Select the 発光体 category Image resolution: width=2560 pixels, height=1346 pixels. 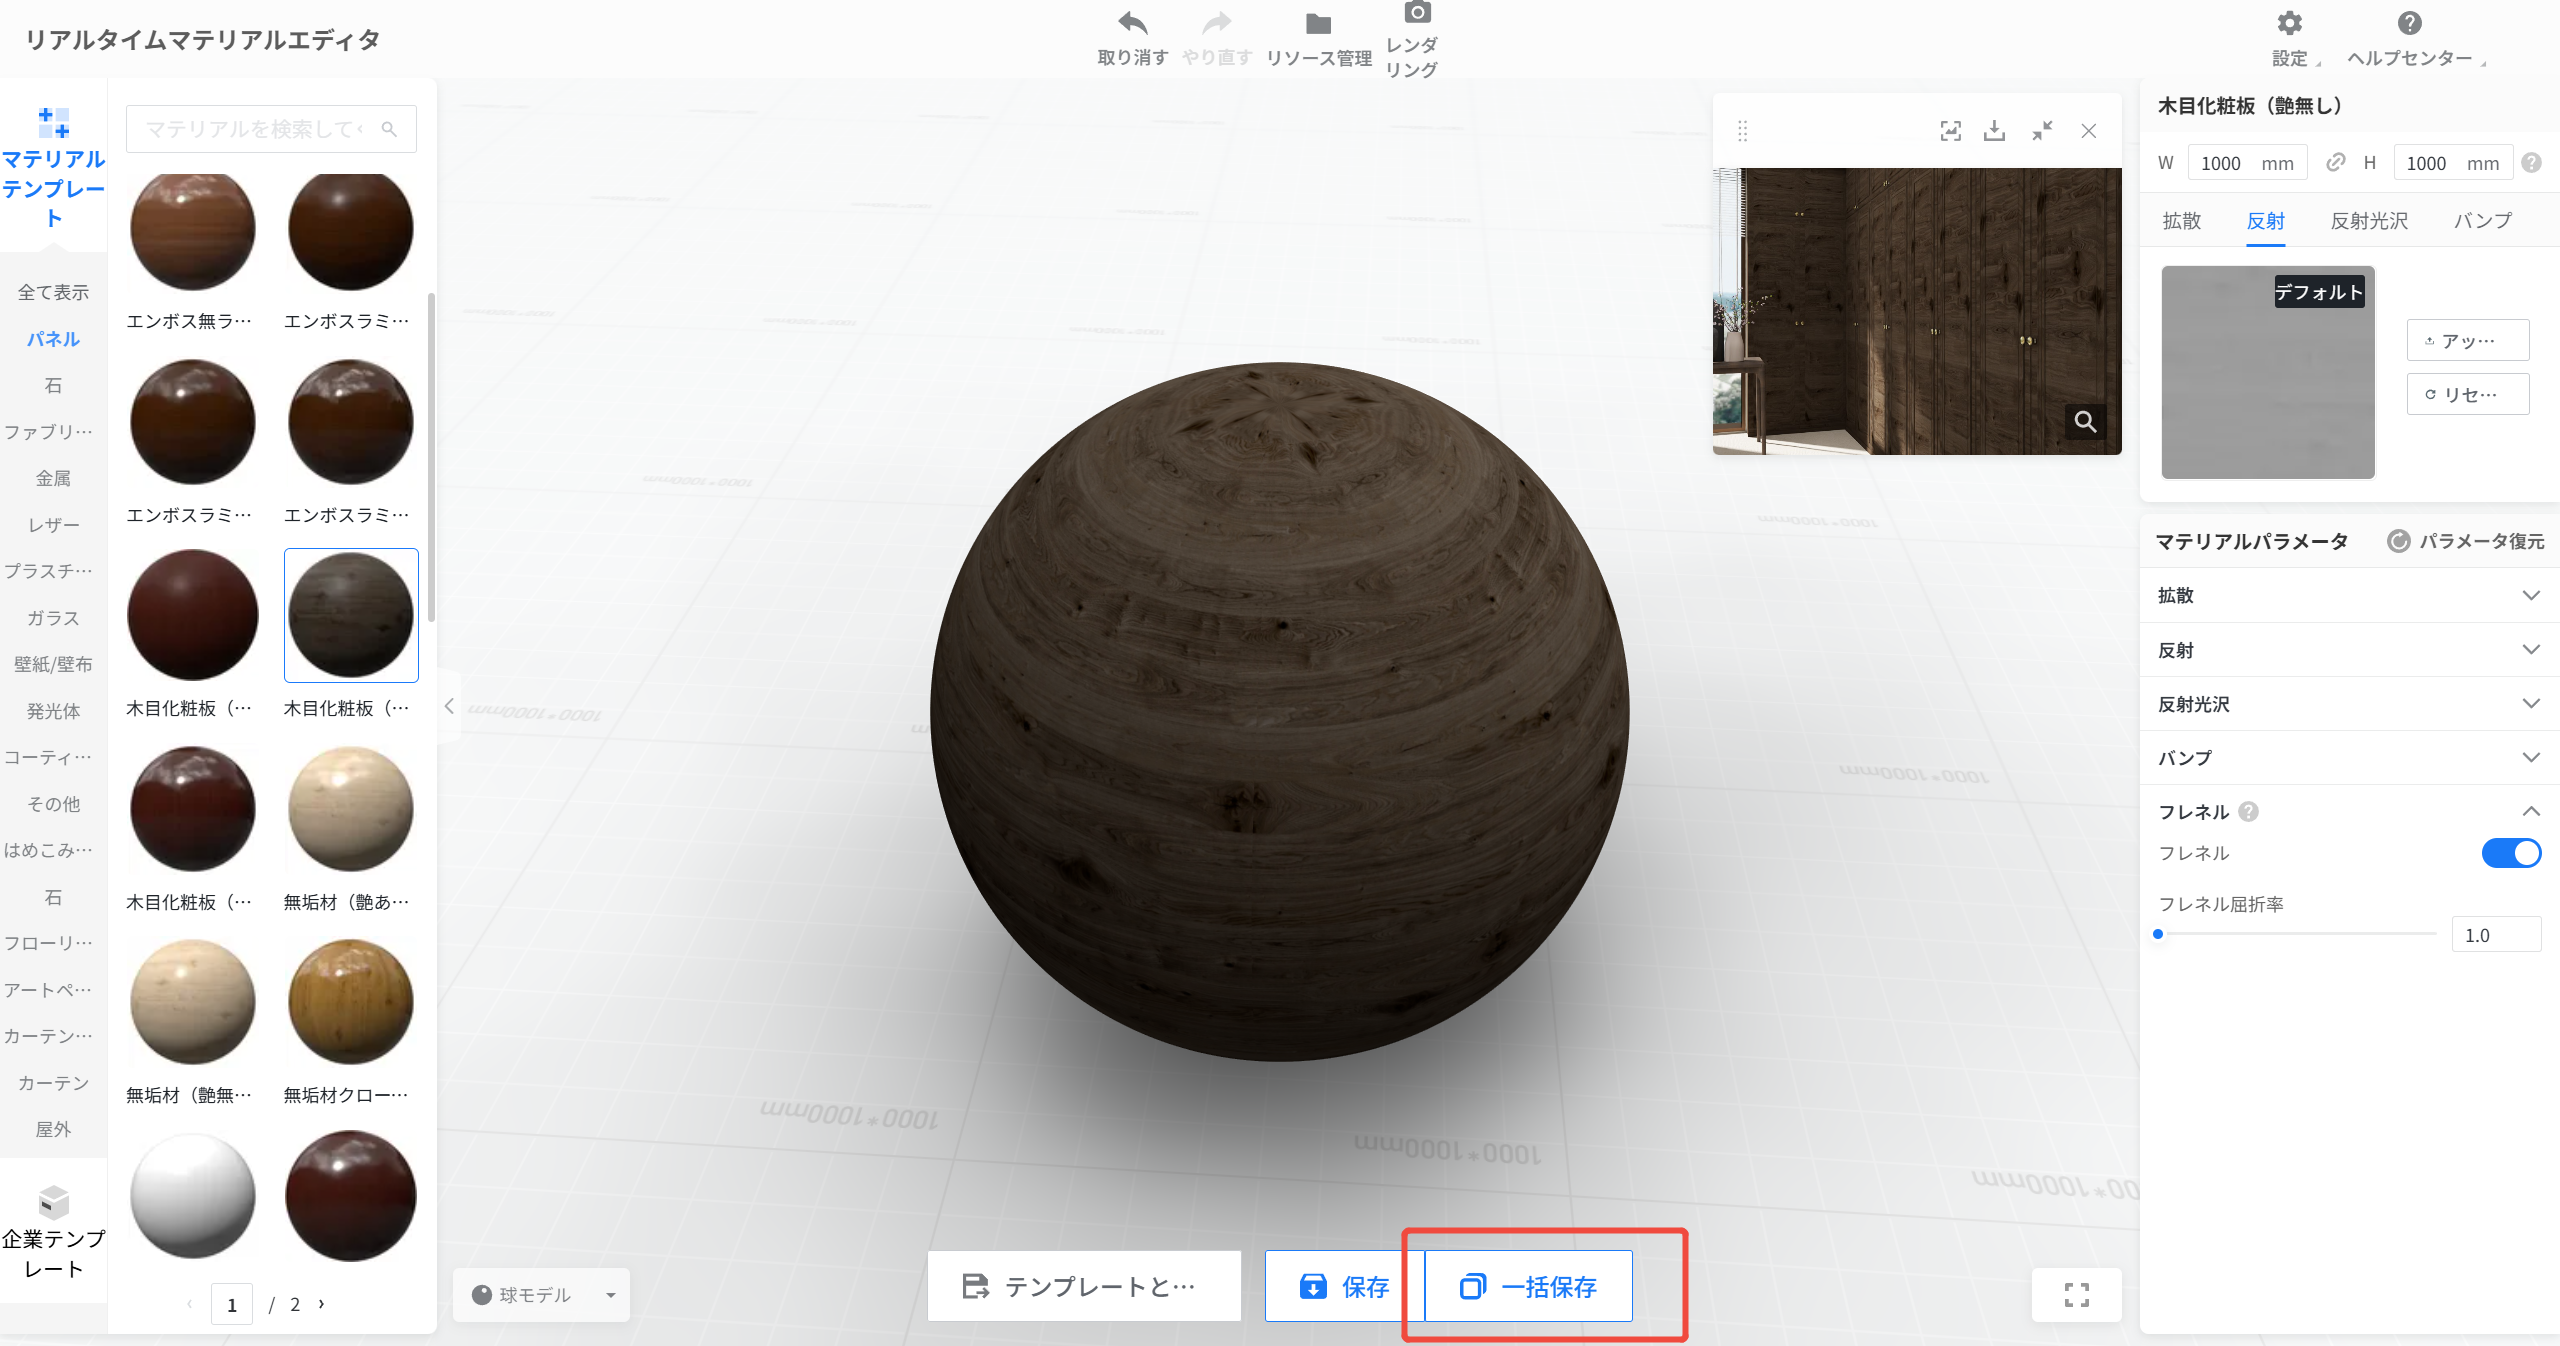pyautogui.click(x=54, y=711)
